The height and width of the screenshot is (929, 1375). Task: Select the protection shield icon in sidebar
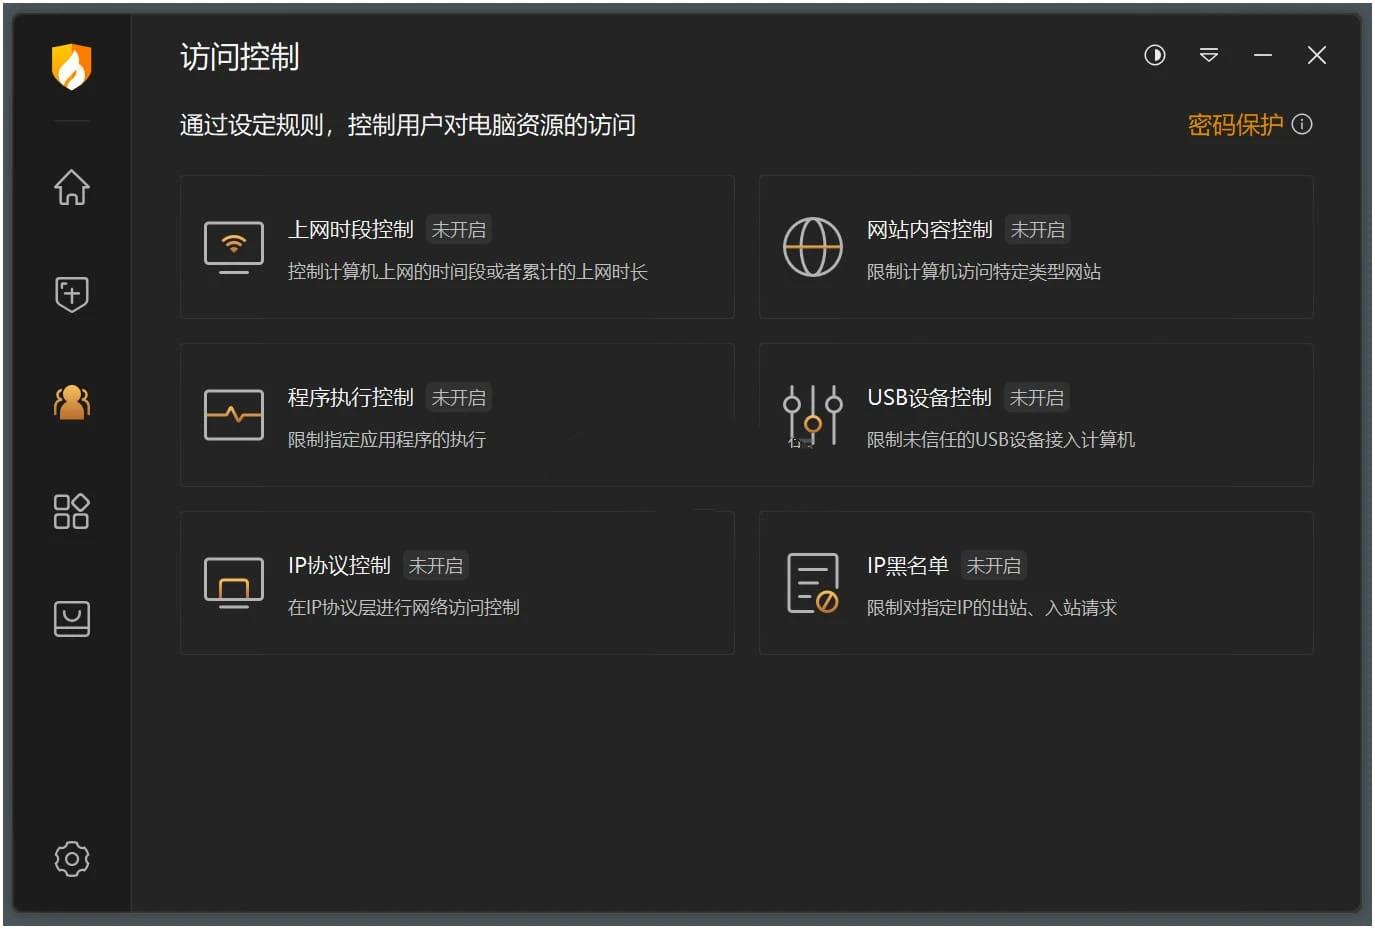click(71, 294)
